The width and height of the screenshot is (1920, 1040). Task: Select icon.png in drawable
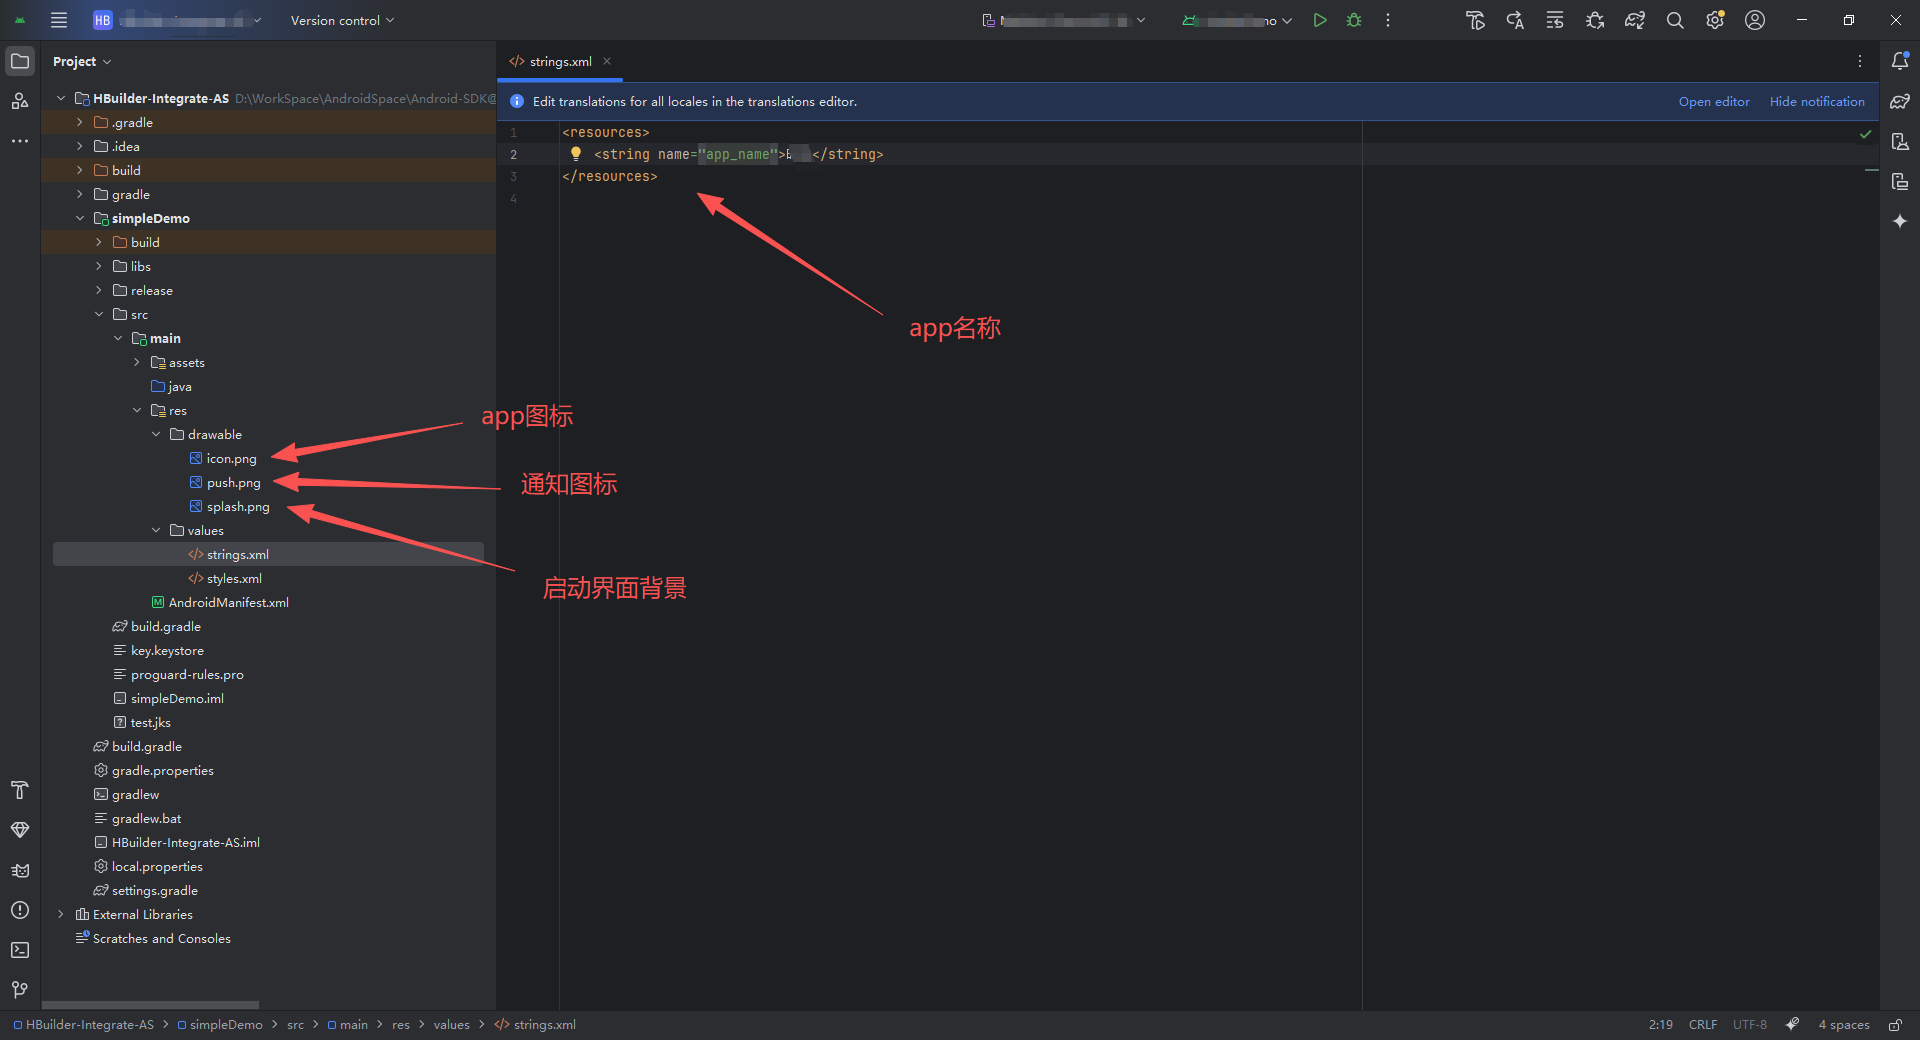[231, 458]
